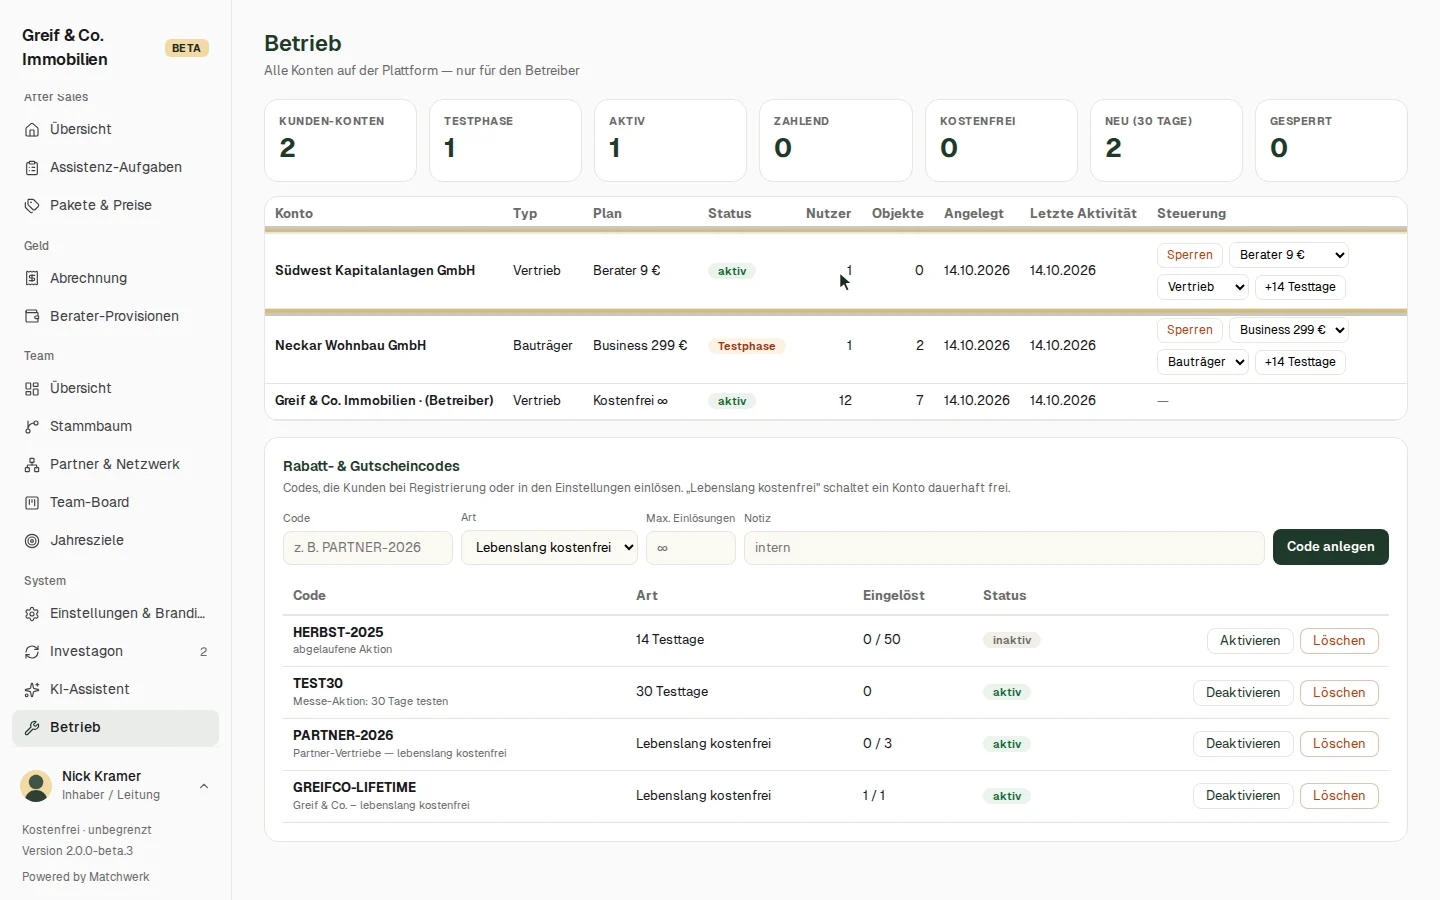The height and width of the screenshot is (900, 1440).
Task: Click the board icon for Team-Board
Action: pyautogui.click(x=32, y=503)
